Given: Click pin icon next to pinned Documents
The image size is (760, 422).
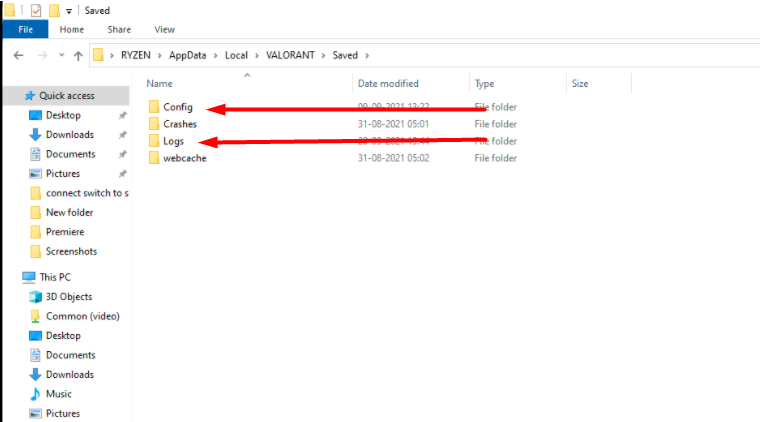Looking at the screenshot, I should click(x=123, y=154).
